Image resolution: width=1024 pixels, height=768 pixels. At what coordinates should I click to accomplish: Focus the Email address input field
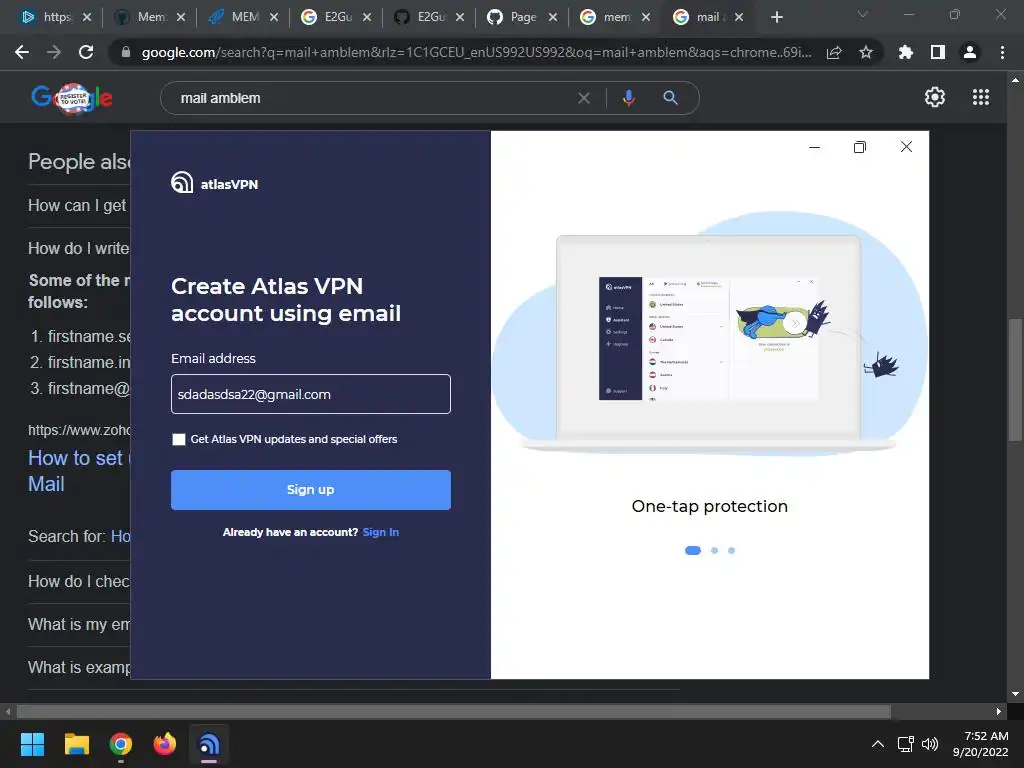coord(311,394)
